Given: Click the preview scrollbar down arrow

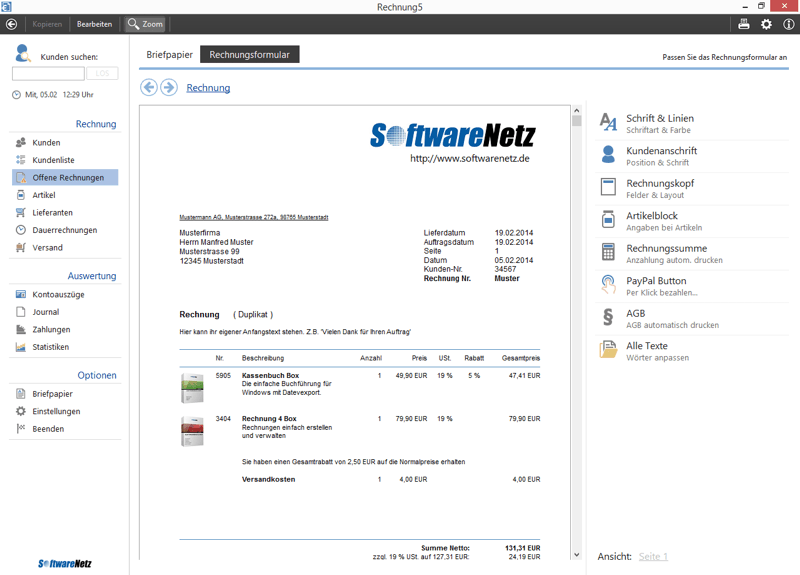Looking at the screenshot, I should (577, 555).
